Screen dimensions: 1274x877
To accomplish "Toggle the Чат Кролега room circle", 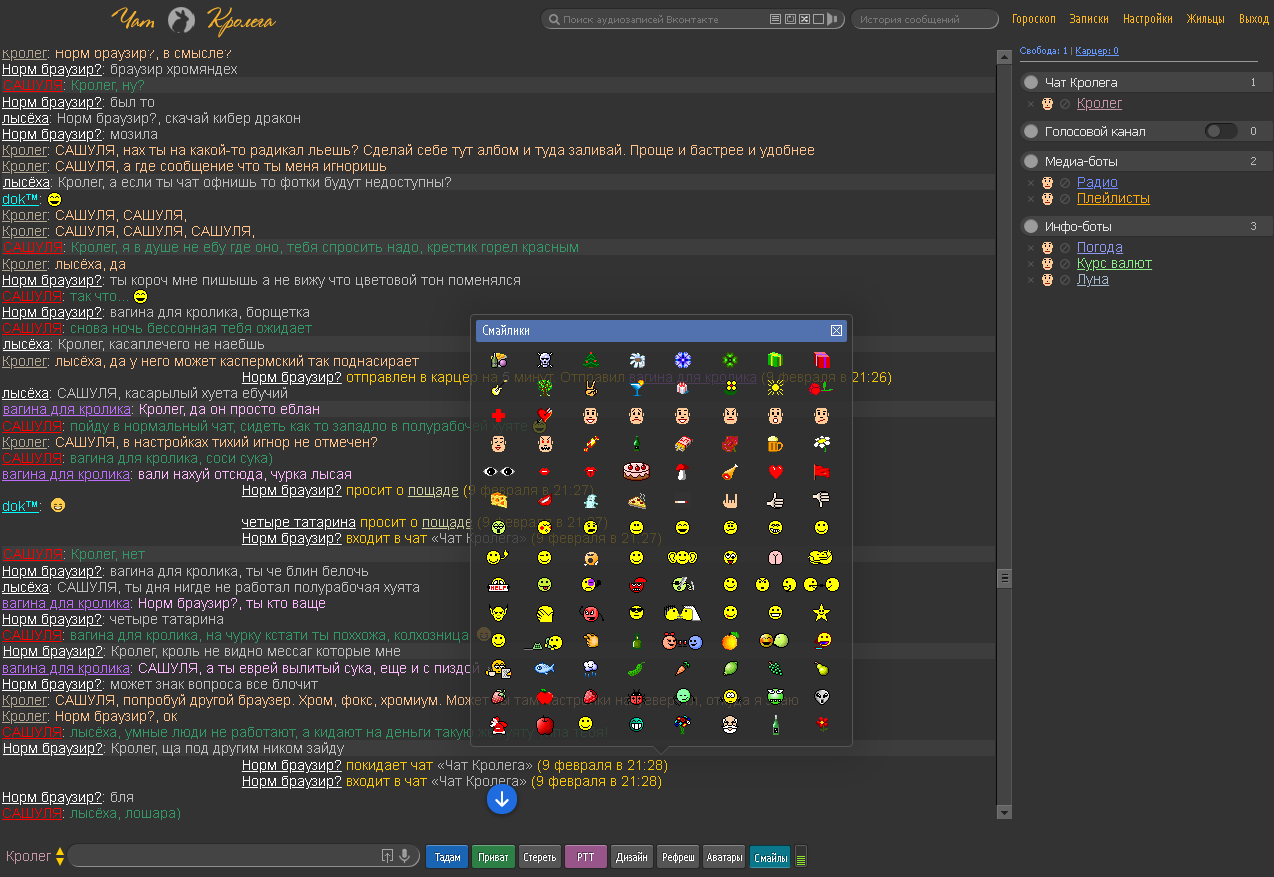I will click(1031, 82).
